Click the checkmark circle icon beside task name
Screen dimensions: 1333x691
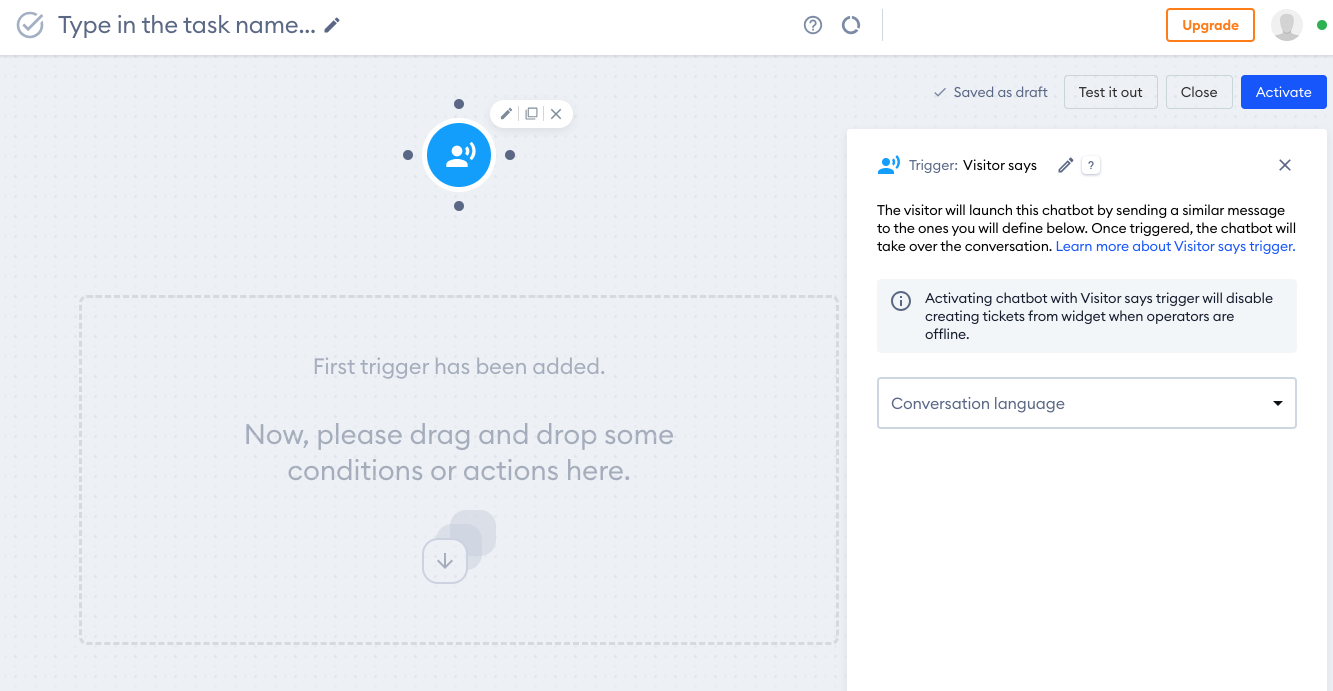[x=31, y=26]
